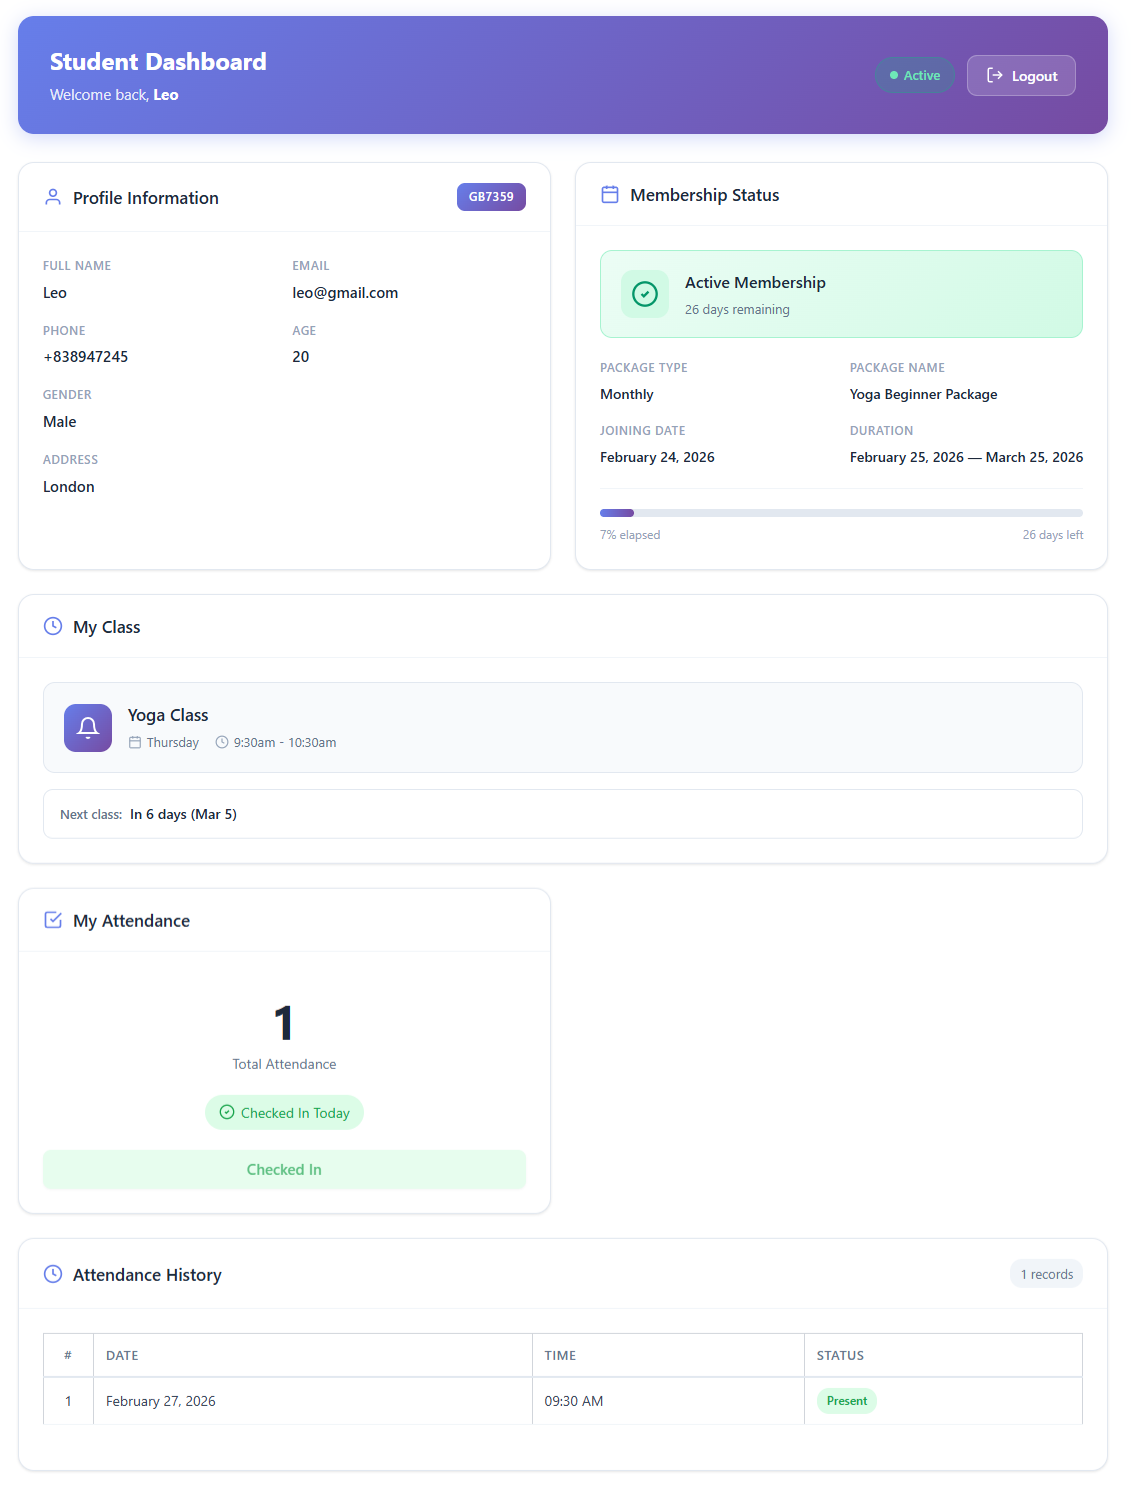
Task: Click the Membership Status calendar icon
Action: [610, 195]
